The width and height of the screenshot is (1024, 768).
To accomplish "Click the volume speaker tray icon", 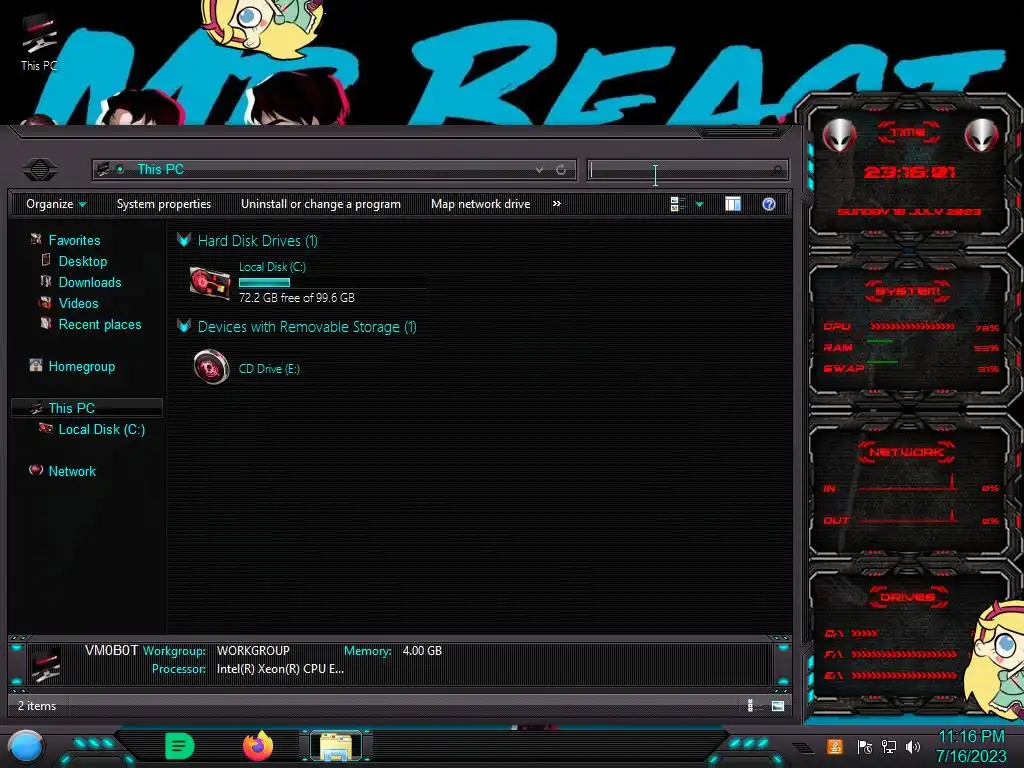I will (913, 746).
